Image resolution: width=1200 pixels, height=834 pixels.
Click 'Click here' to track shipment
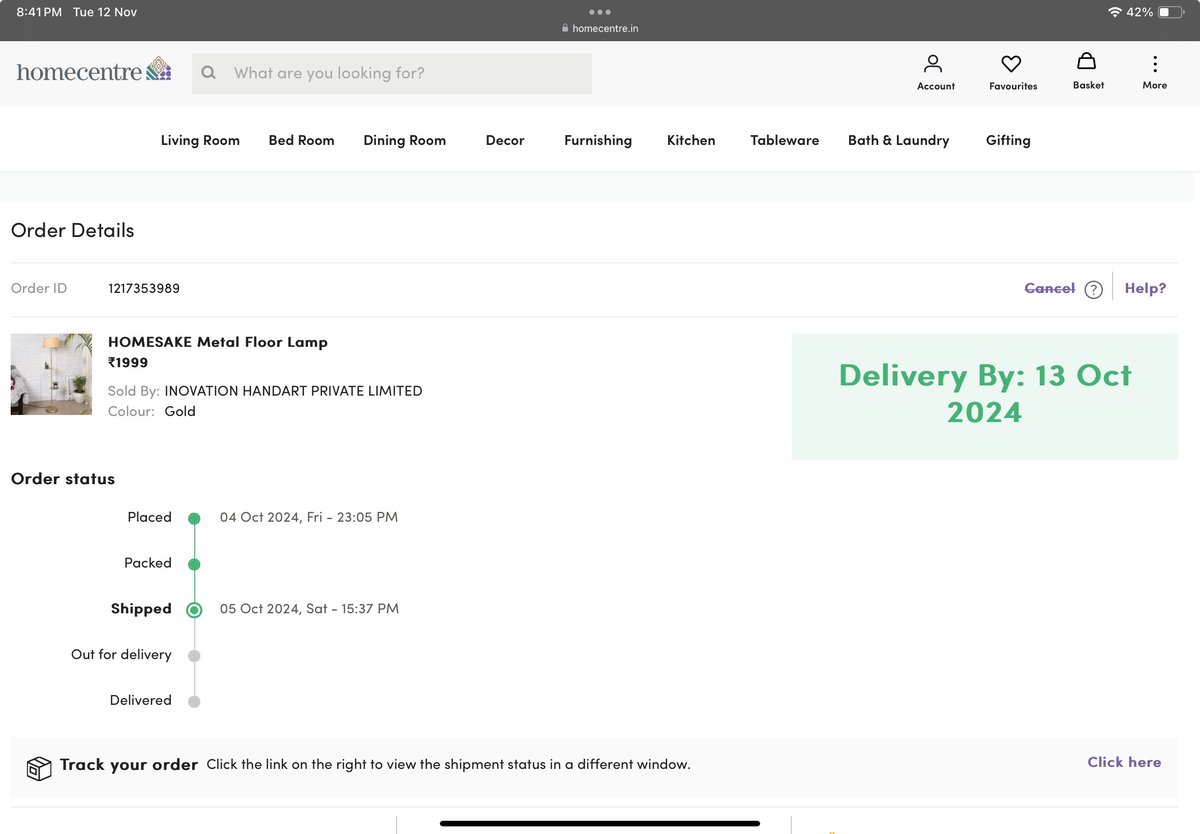point(1124,762)
